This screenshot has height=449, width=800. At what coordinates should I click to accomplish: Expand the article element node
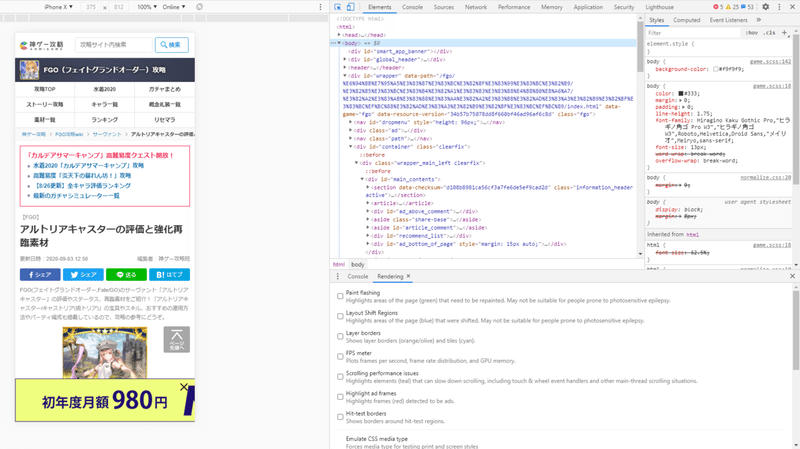pyautogui.click(x=368, y=203)
